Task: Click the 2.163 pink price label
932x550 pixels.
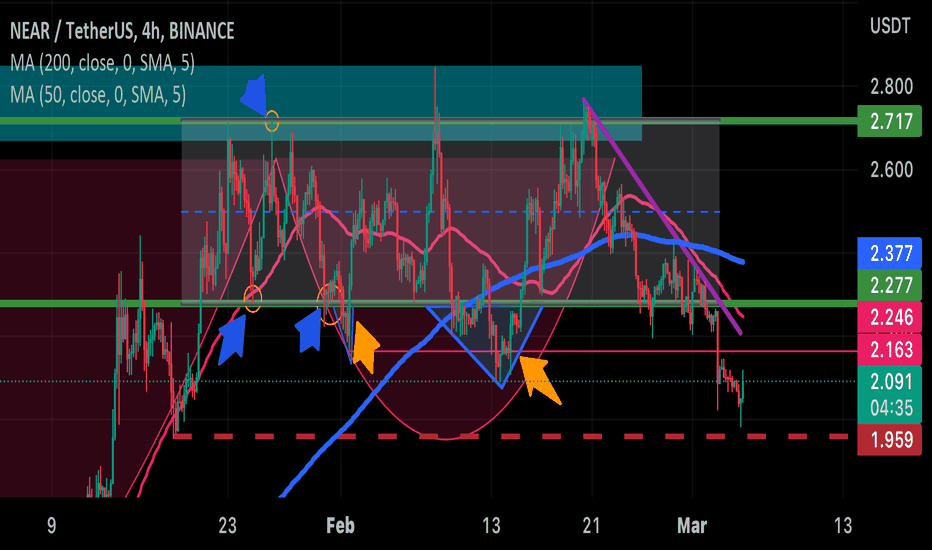Action: [x=889, y=349]
